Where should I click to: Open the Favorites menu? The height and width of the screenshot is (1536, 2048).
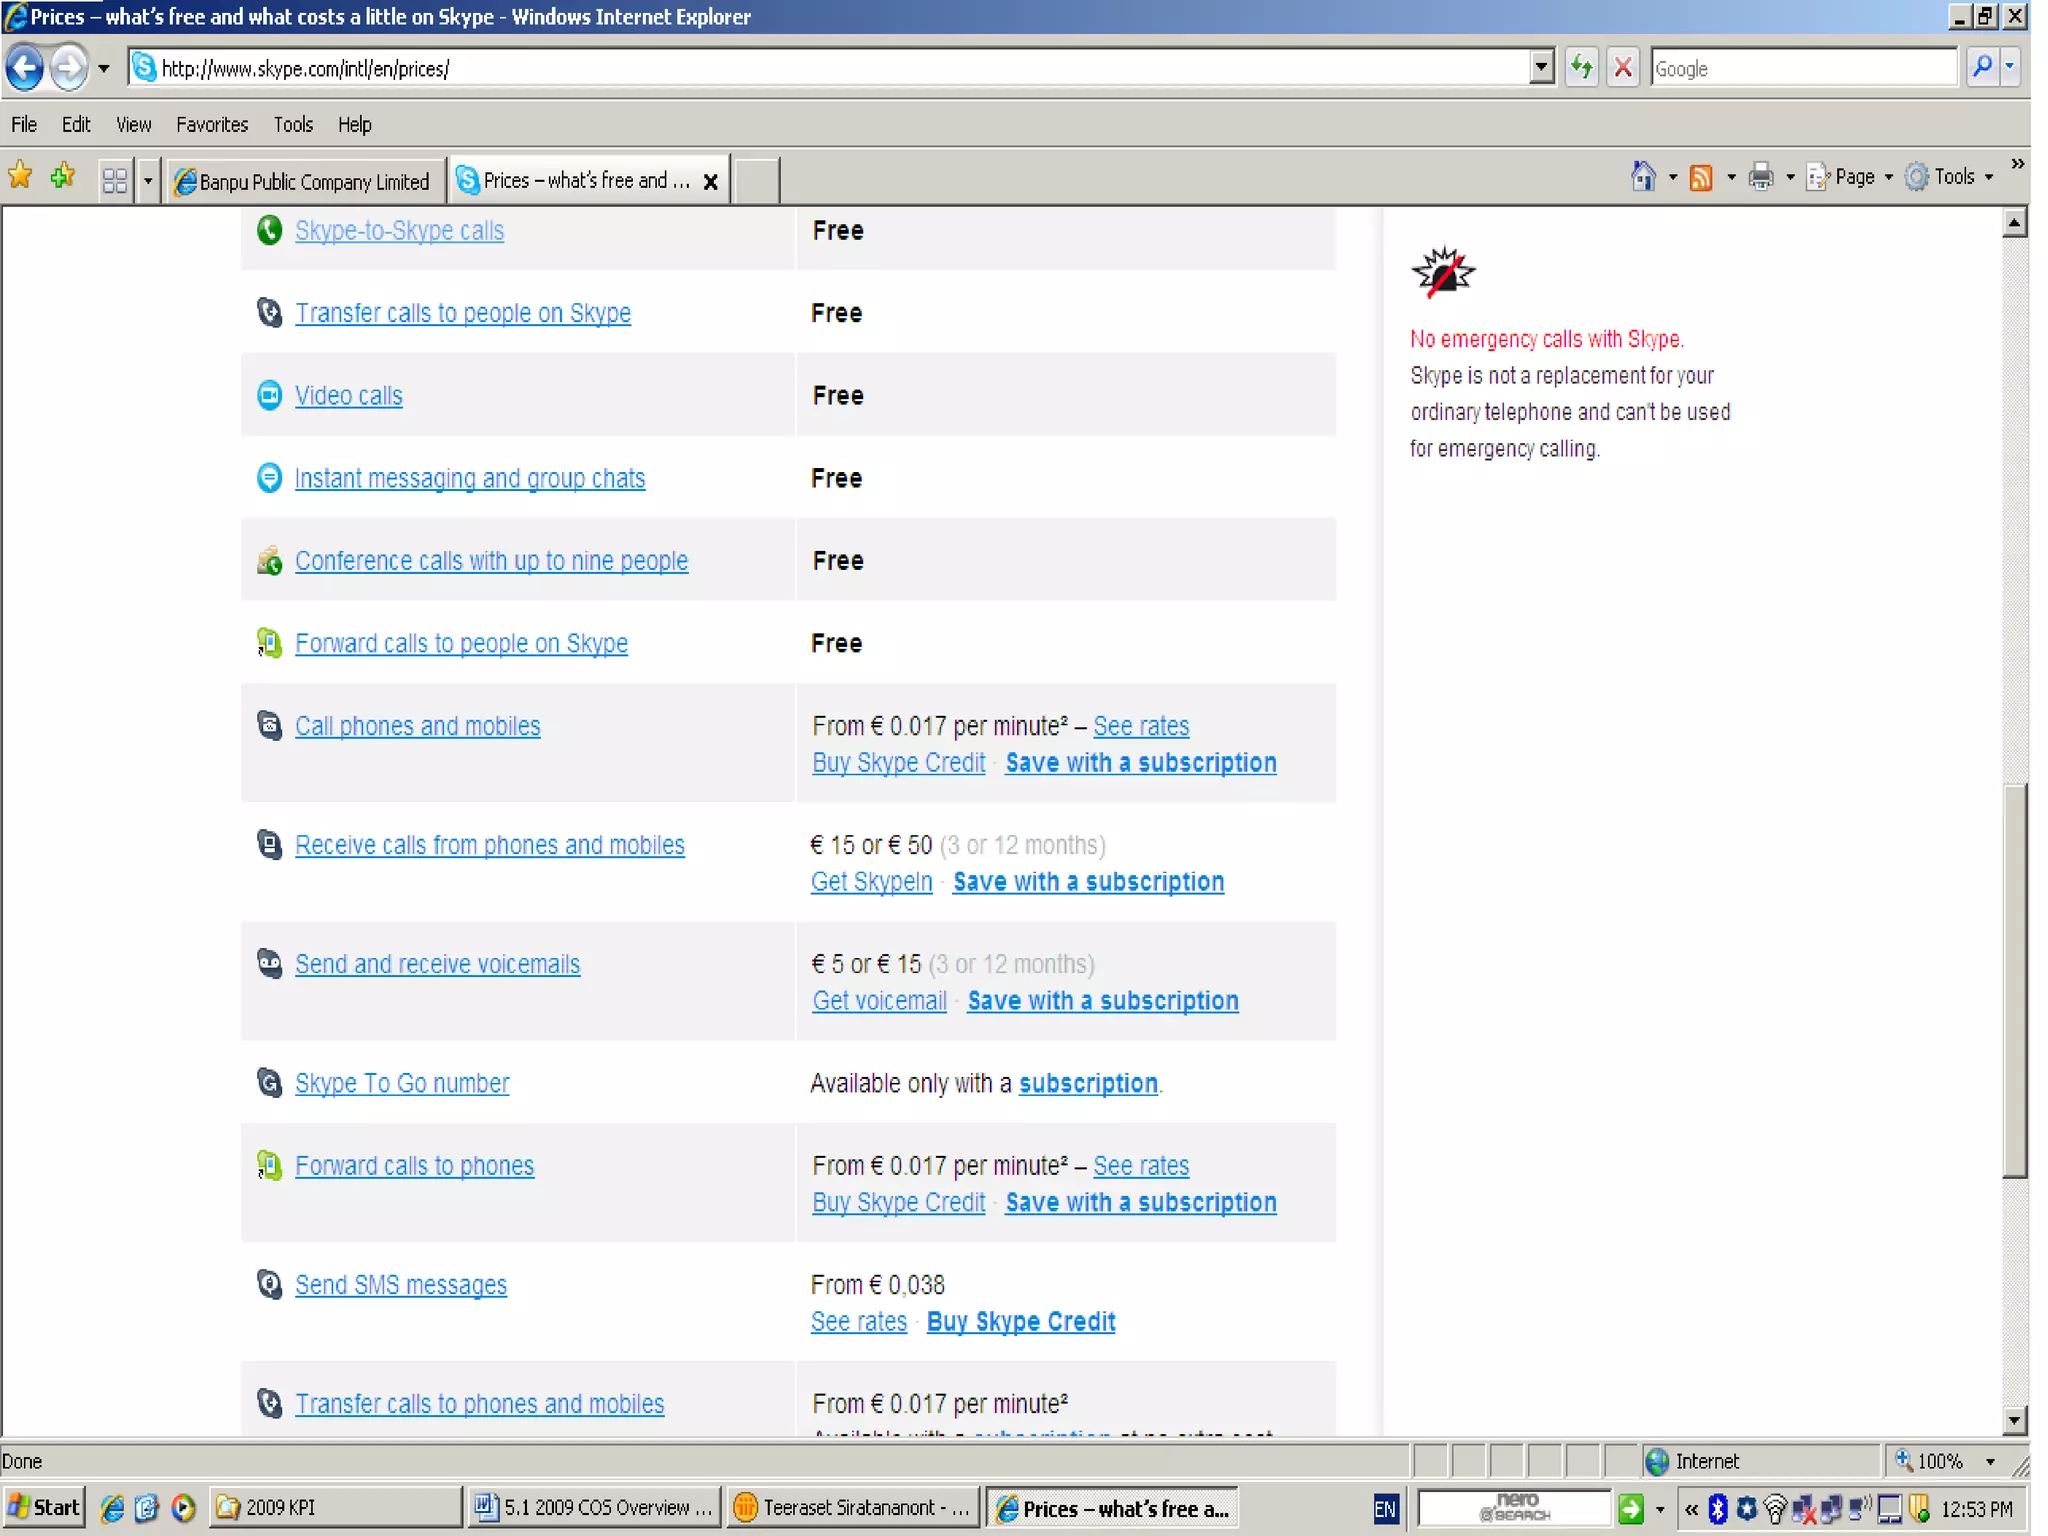(211, 124)
